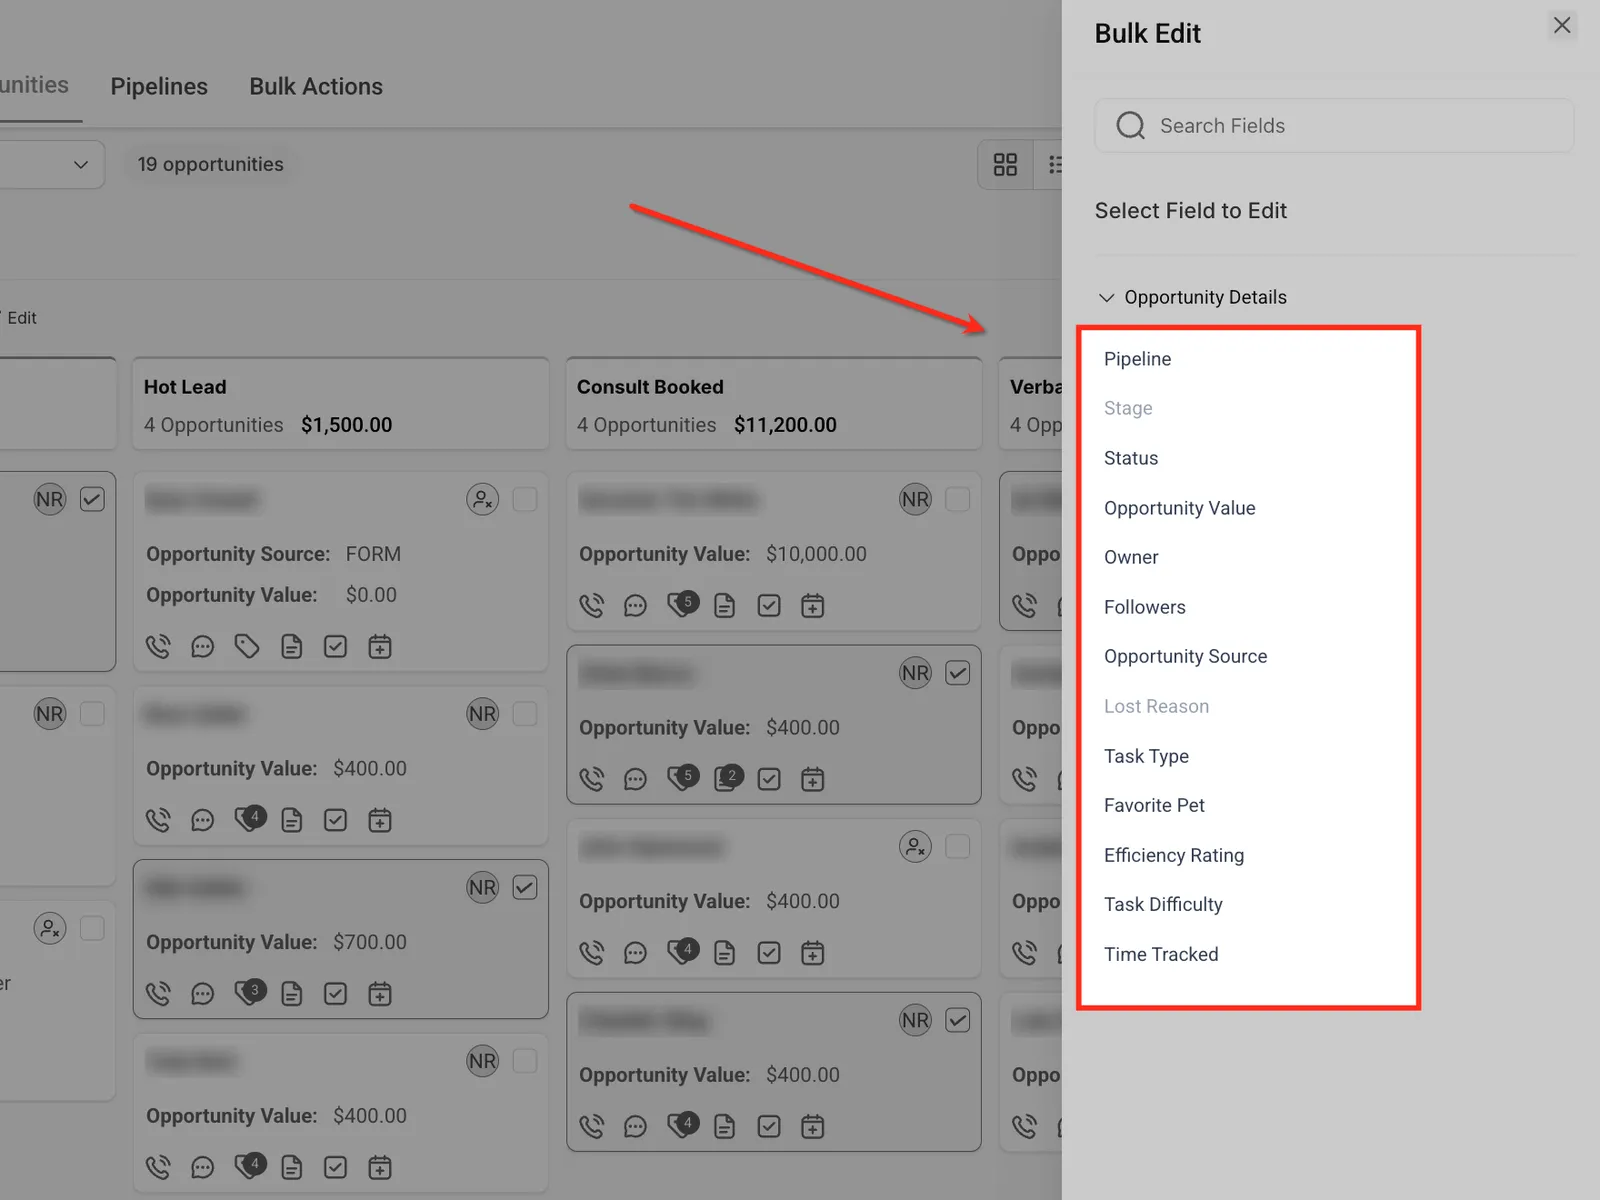
Task: Click the tags icon with badge 3
Action: (249, 992)
